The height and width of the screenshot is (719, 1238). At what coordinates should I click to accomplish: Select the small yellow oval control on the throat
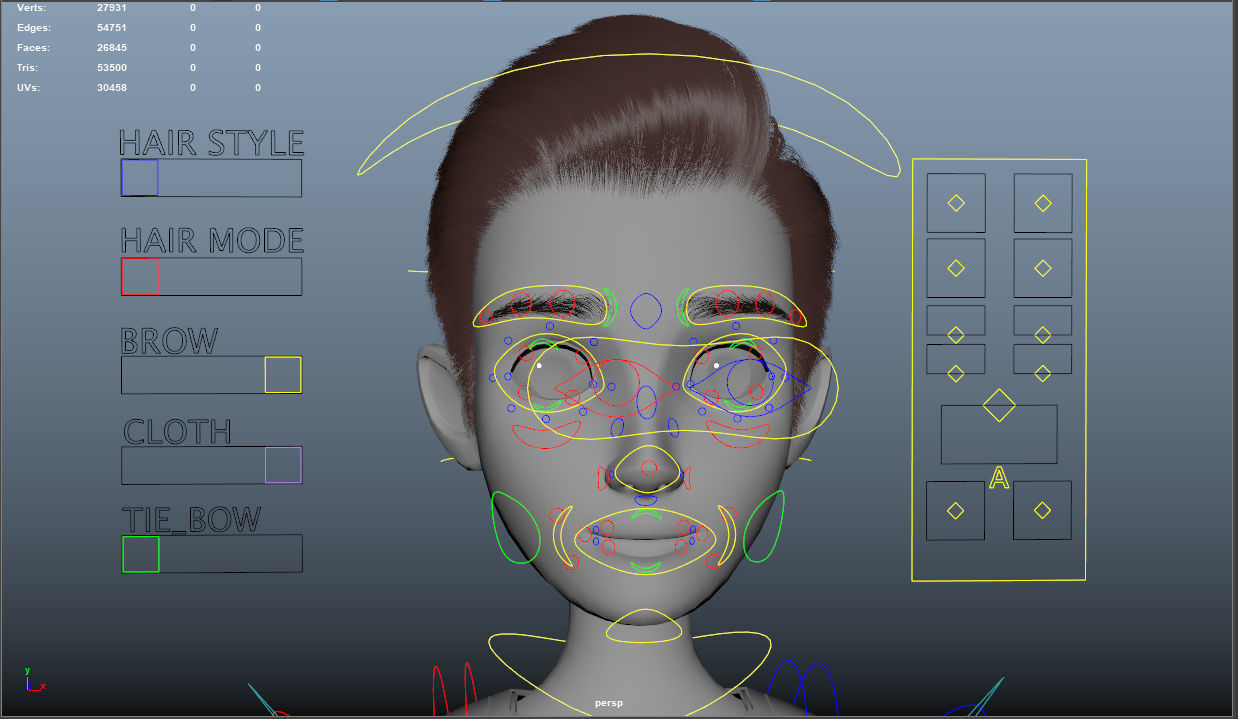point(644,626)
